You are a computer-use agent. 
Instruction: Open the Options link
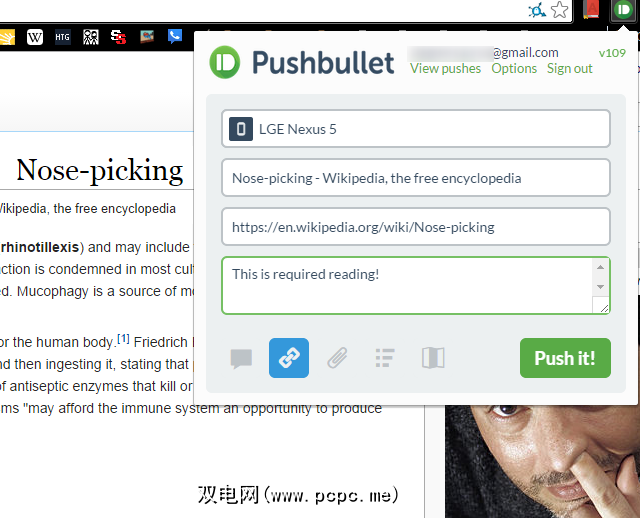pyautogui.click(x=514, y=69)
